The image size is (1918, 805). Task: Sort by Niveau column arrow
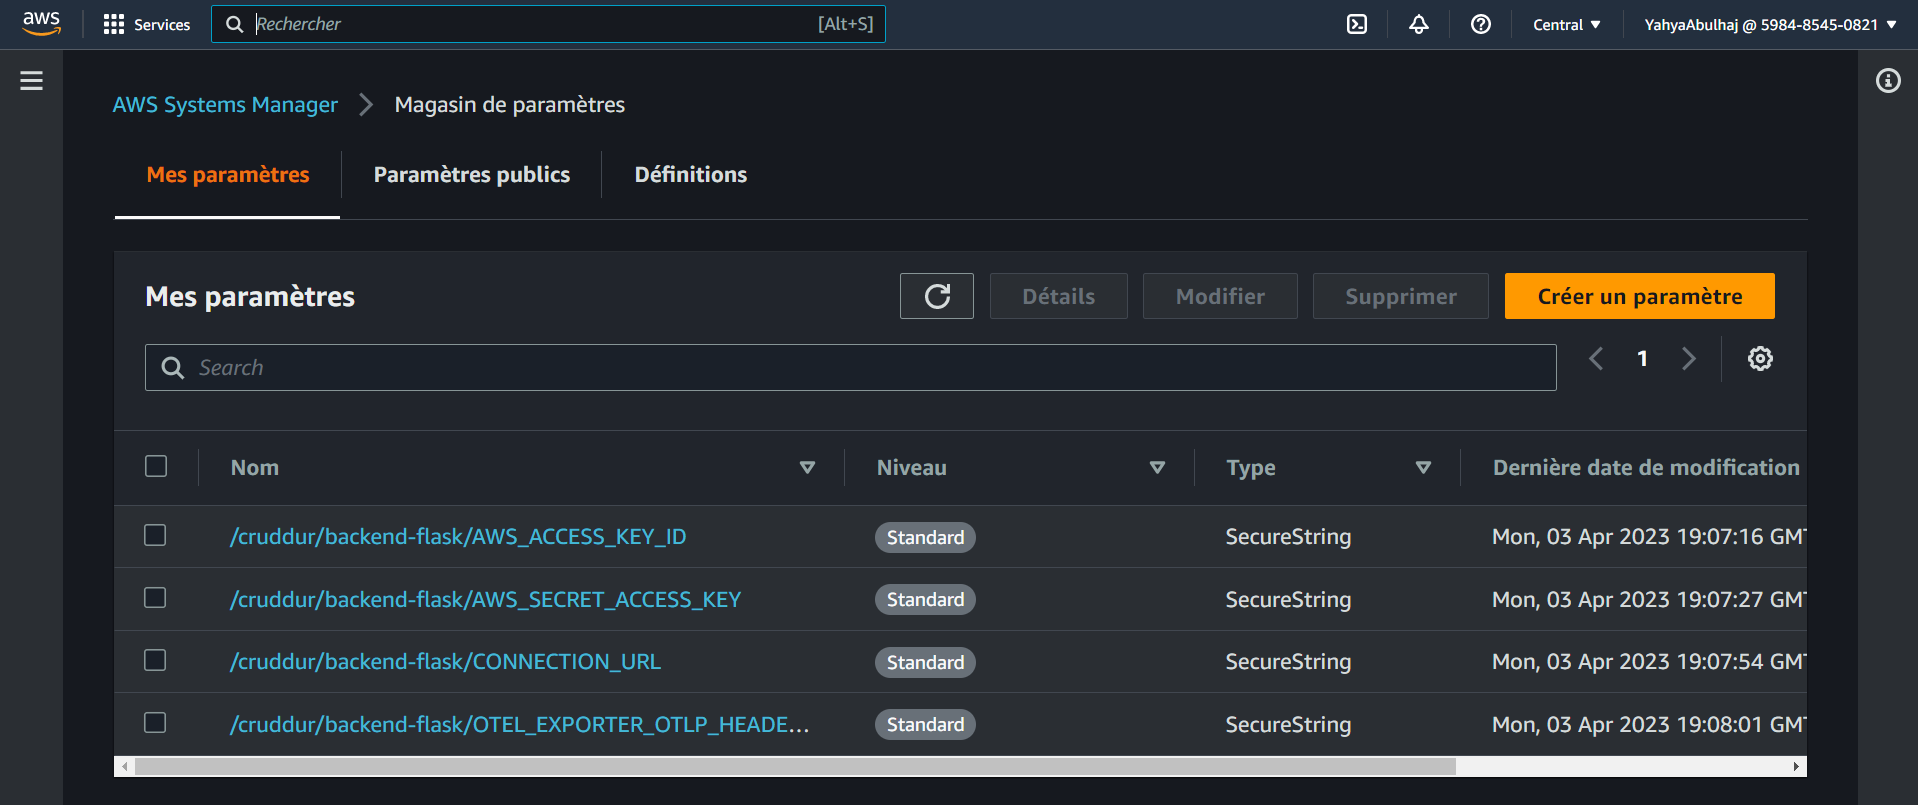[x=1158, y=468]
